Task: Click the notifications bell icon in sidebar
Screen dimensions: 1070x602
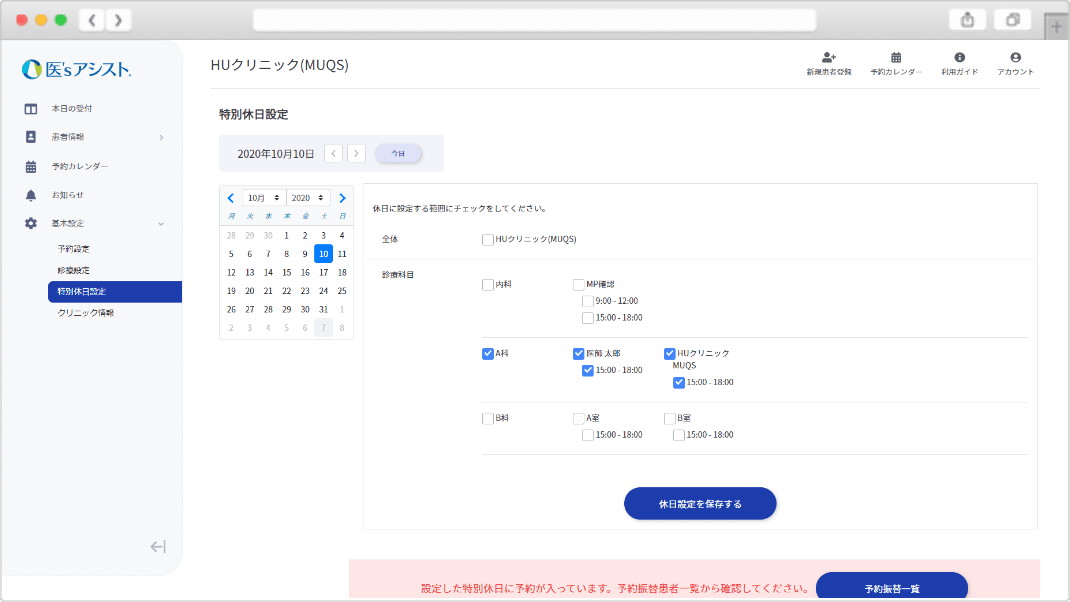Action: click(x=31, y=195)
